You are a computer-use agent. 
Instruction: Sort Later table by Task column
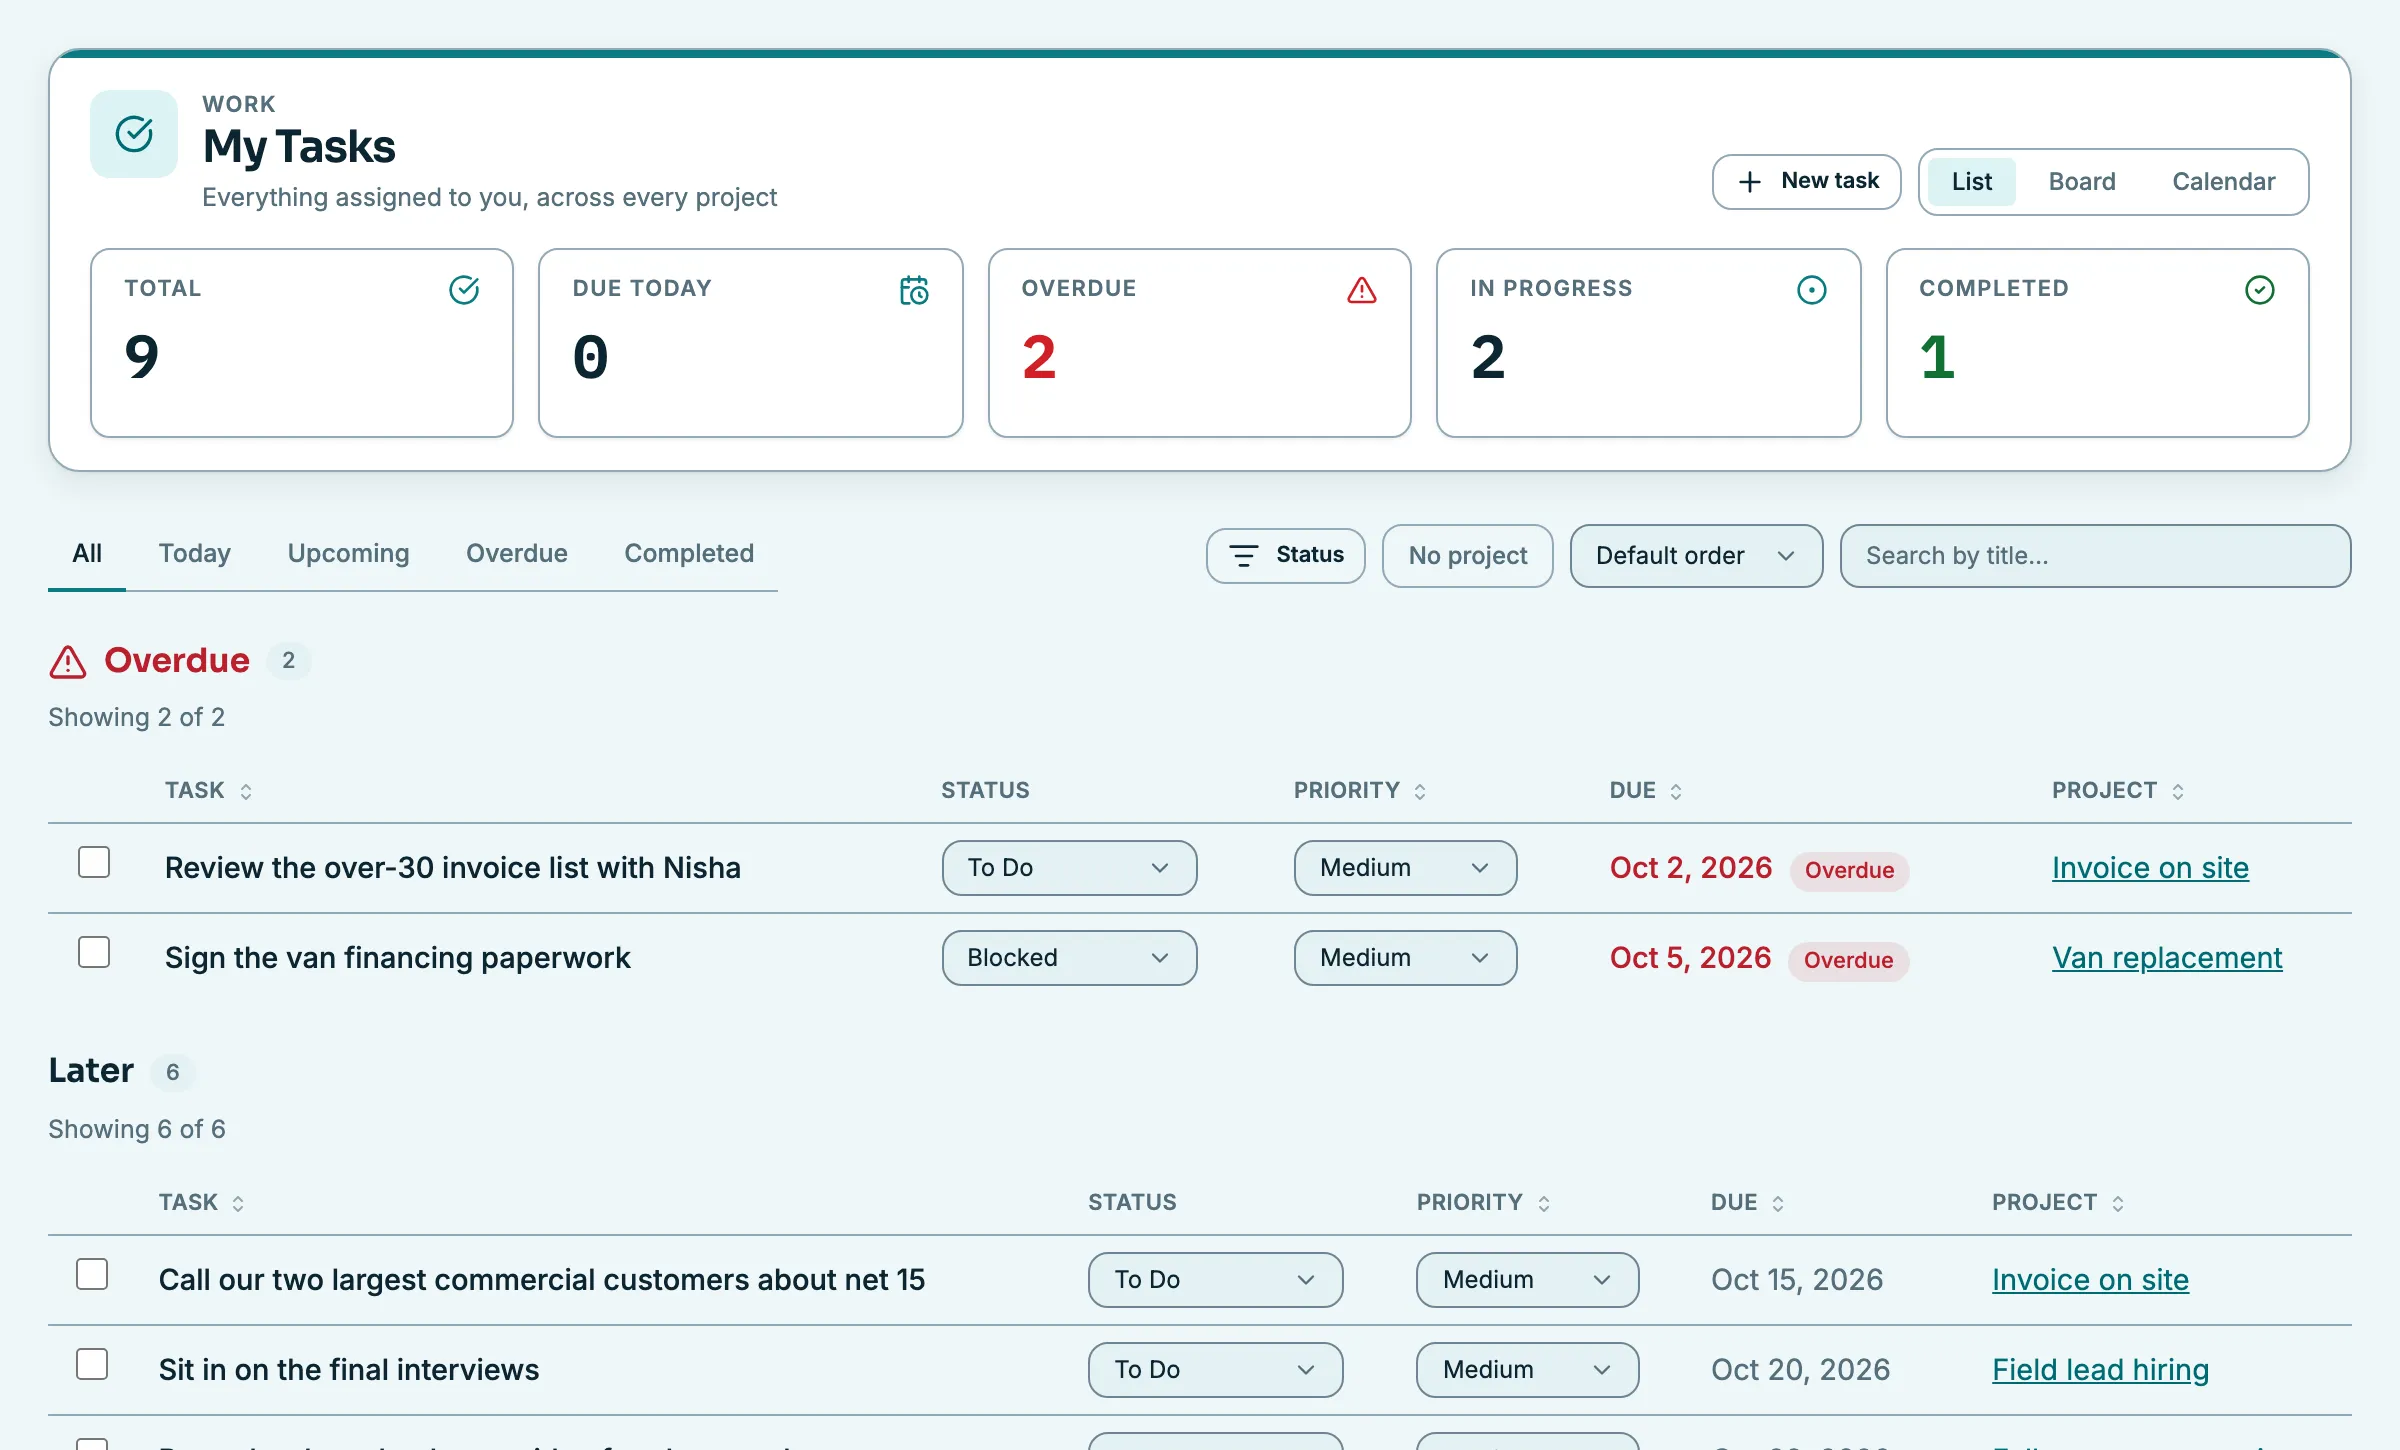pyautogui.click(x=202, y=1203)
